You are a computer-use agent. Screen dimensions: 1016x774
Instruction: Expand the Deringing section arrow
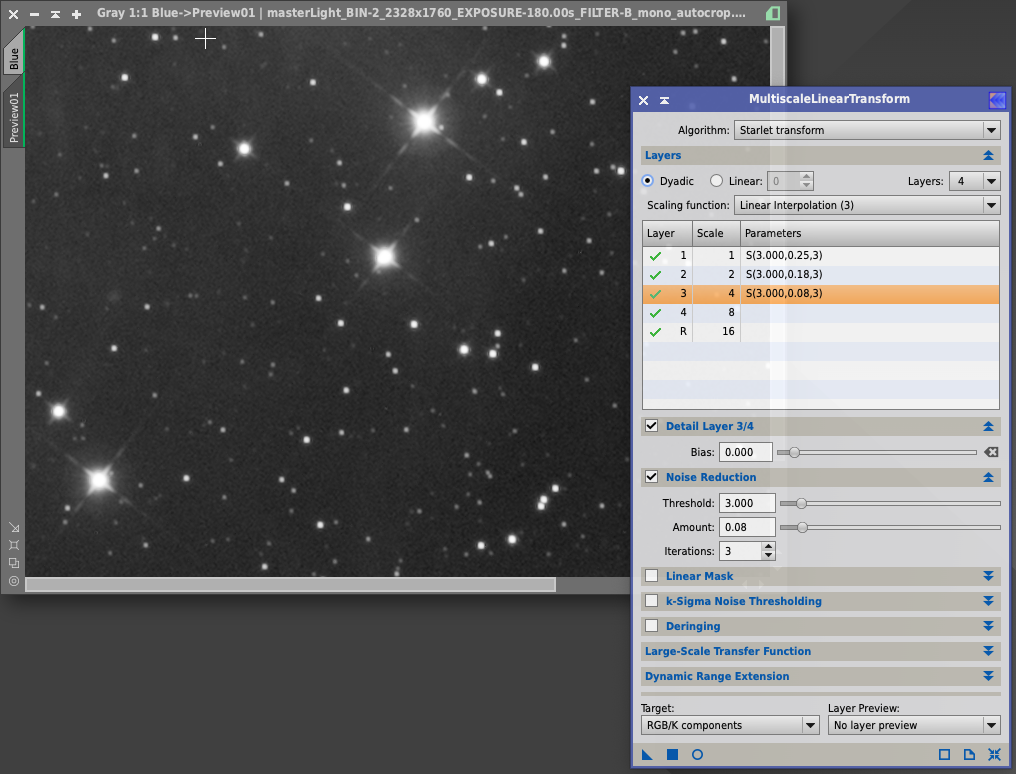coord(988,626)
